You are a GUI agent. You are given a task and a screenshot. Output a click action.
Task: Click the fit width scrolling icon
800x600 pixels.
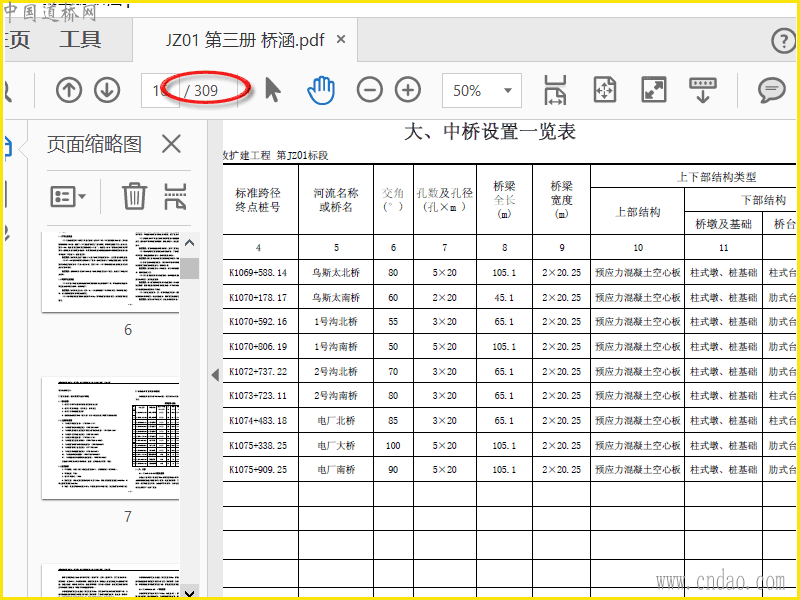(x=555, y=90)
